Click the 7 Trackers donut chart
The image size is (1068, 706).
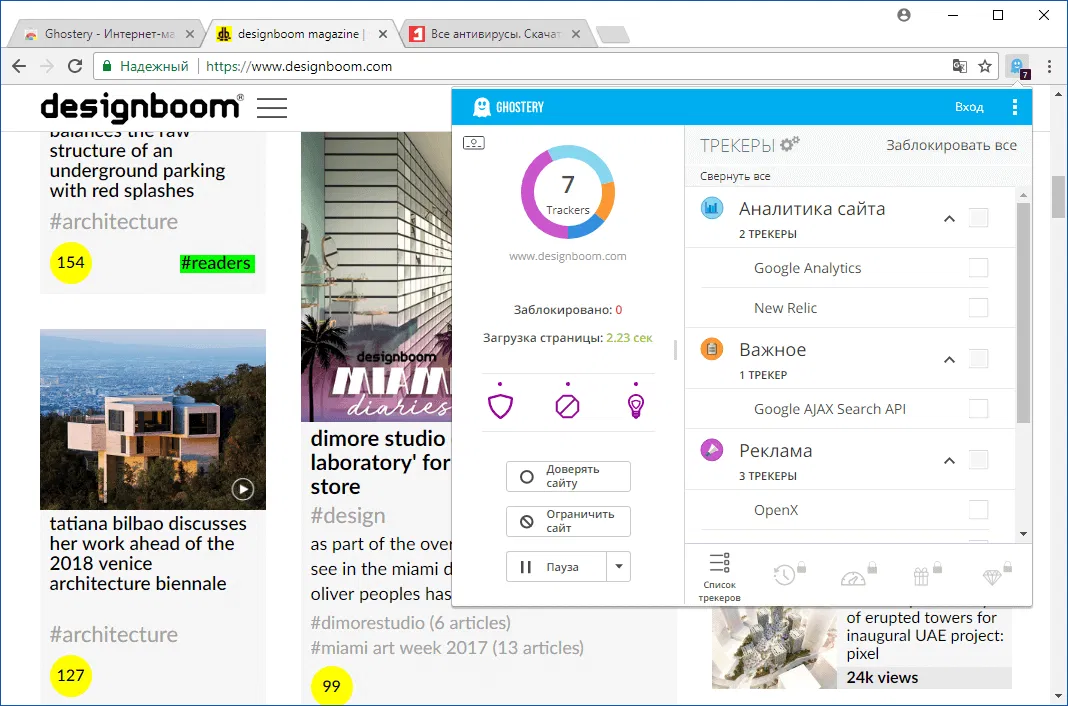[x=567, y=191]
